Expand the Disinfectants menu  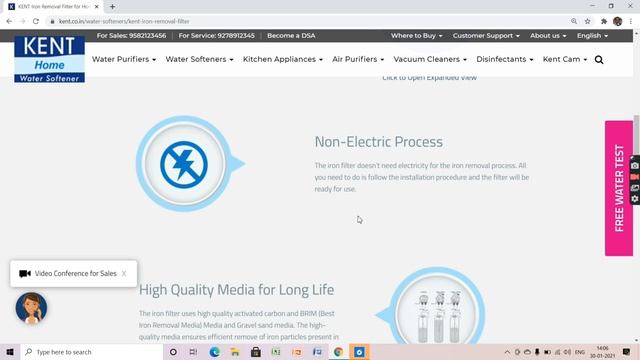(x=504, y=60)
